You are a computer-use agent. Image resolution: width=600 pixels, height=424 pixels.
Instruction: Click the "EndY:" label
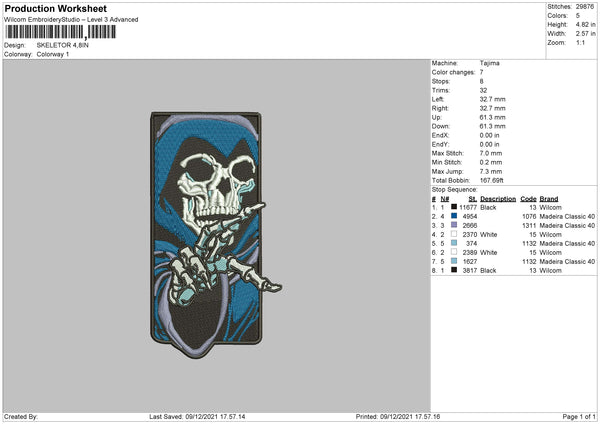440,144
